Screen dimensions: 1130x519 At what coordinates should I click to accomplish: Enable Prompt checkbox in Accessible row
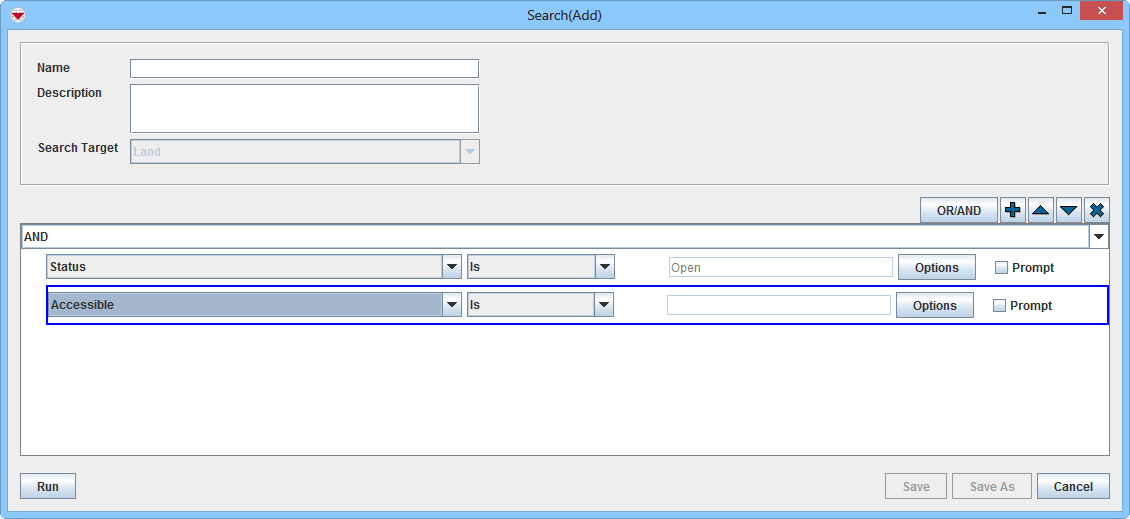point(1000,306)
